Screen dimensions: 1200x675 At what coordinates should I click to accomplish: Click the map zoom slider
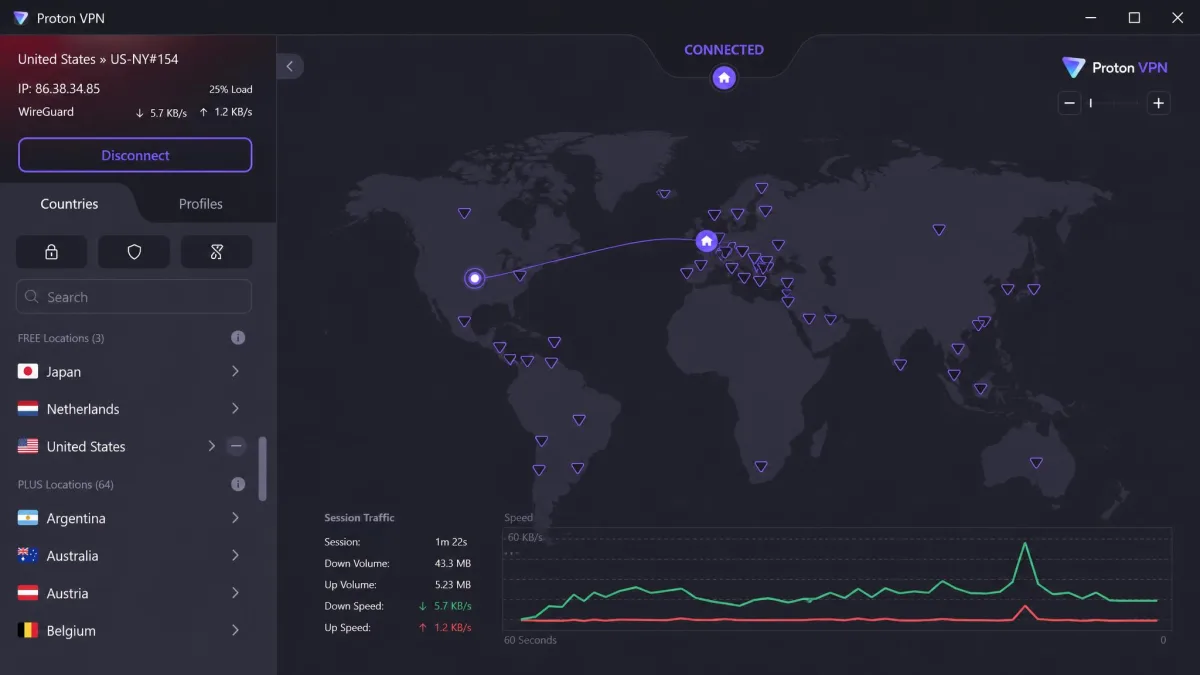click(1114, 103)
